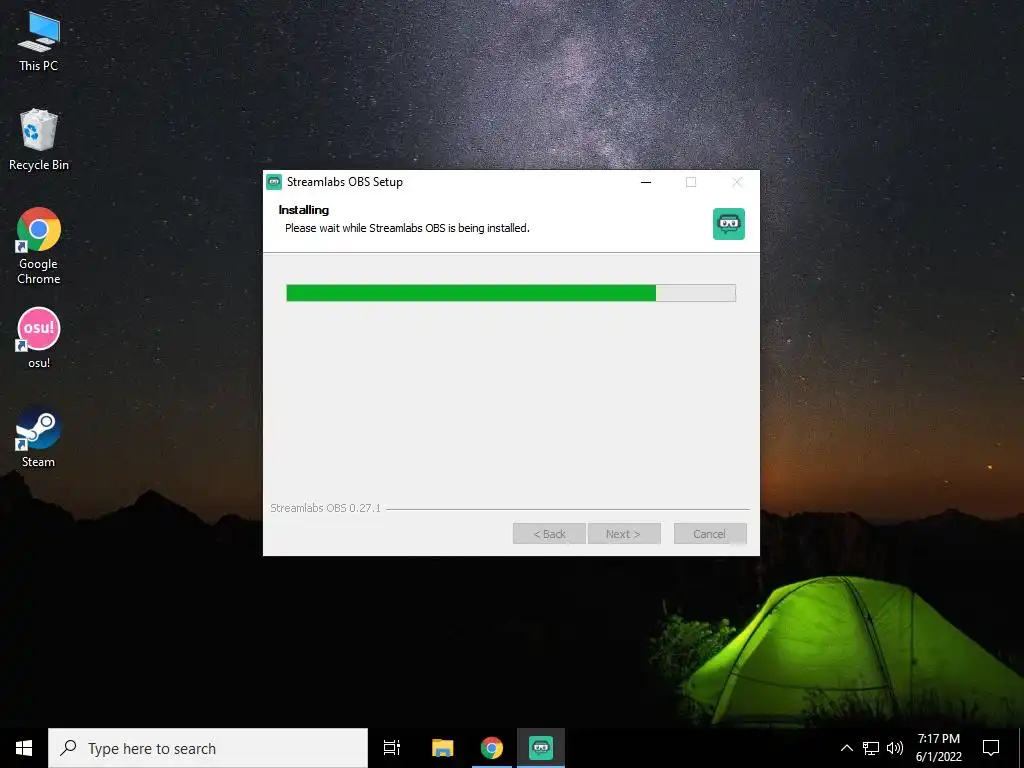Click the Next > button in the installer
Image resolution: width=1024 pixels, height=768 pixels.
624,534
